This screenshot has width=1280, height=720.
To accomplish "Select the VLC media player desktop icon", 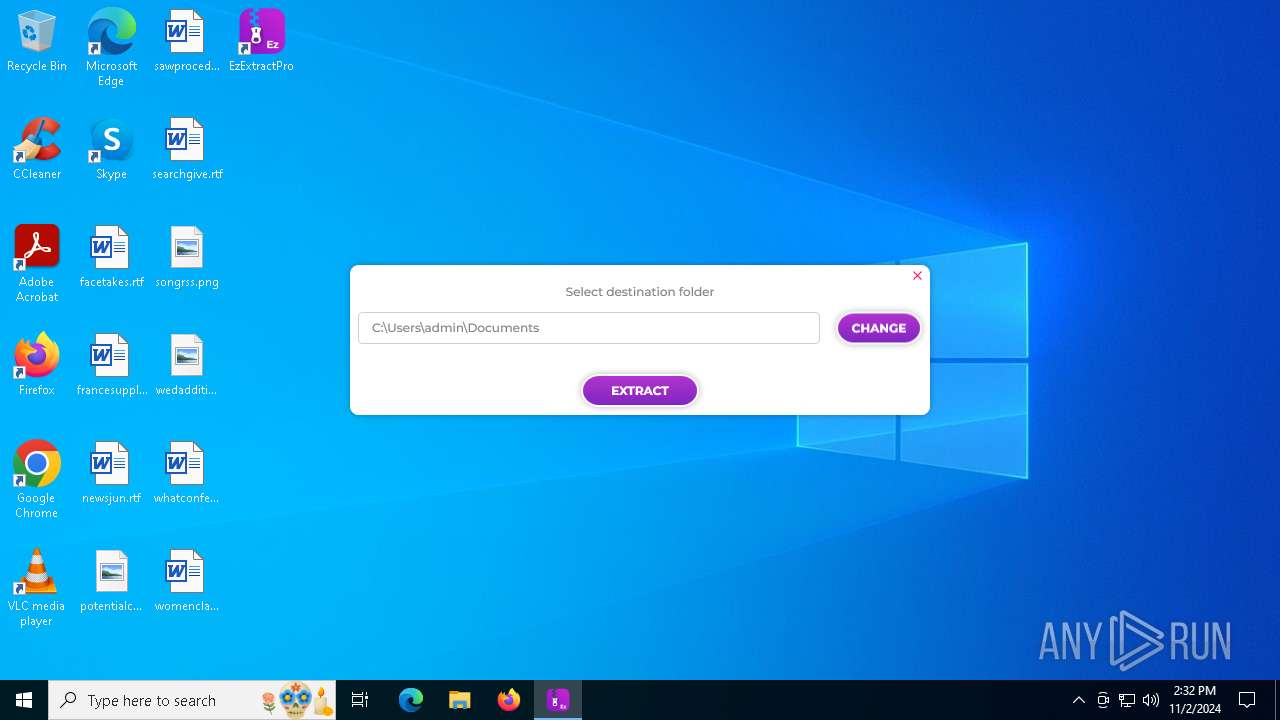I will (37, 588).
